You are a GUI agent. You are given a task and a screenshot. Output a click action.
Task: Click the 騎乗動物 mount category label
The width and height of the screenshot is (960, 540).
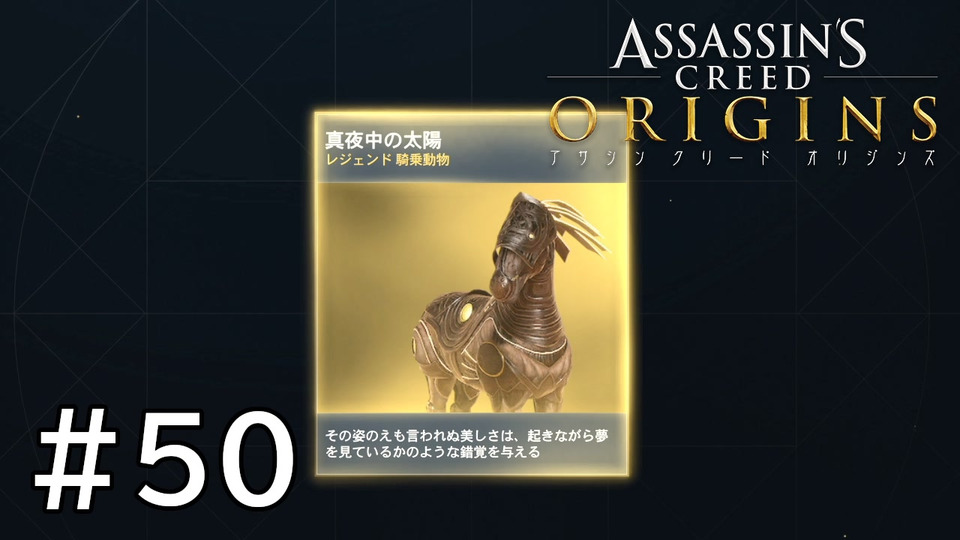tap(422, 160)
